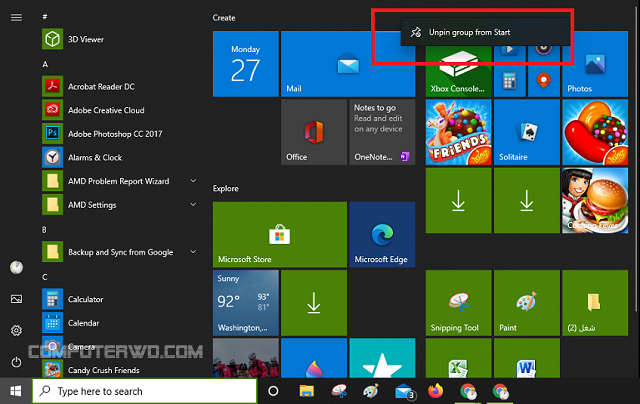The height and width of the screenshot is (404, 640).
Task: Open the user account picture
Action: coord(16,268)
